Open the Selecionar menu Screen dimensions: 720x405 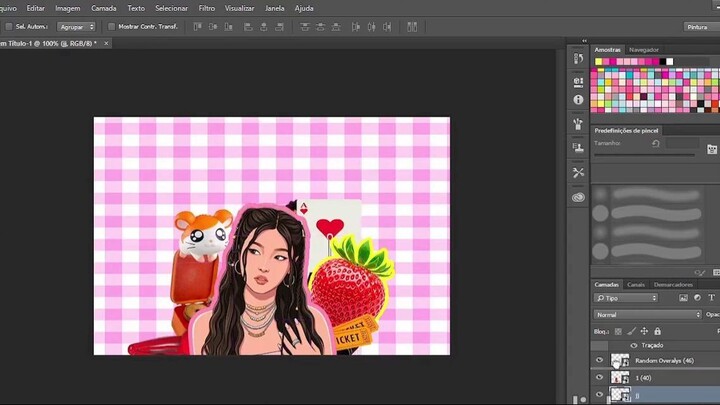(x=171, y=8)
